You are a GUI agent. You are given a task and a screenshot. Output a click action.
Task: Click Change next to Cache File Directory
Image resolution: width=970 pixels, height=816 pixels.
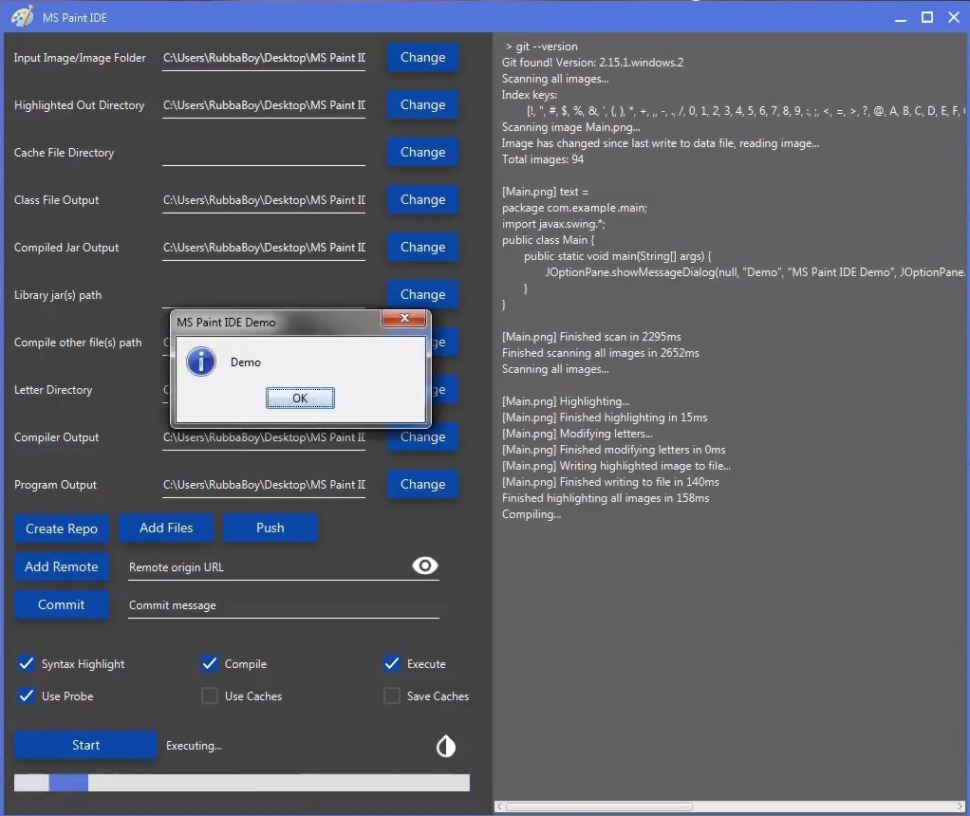[421, 152]
